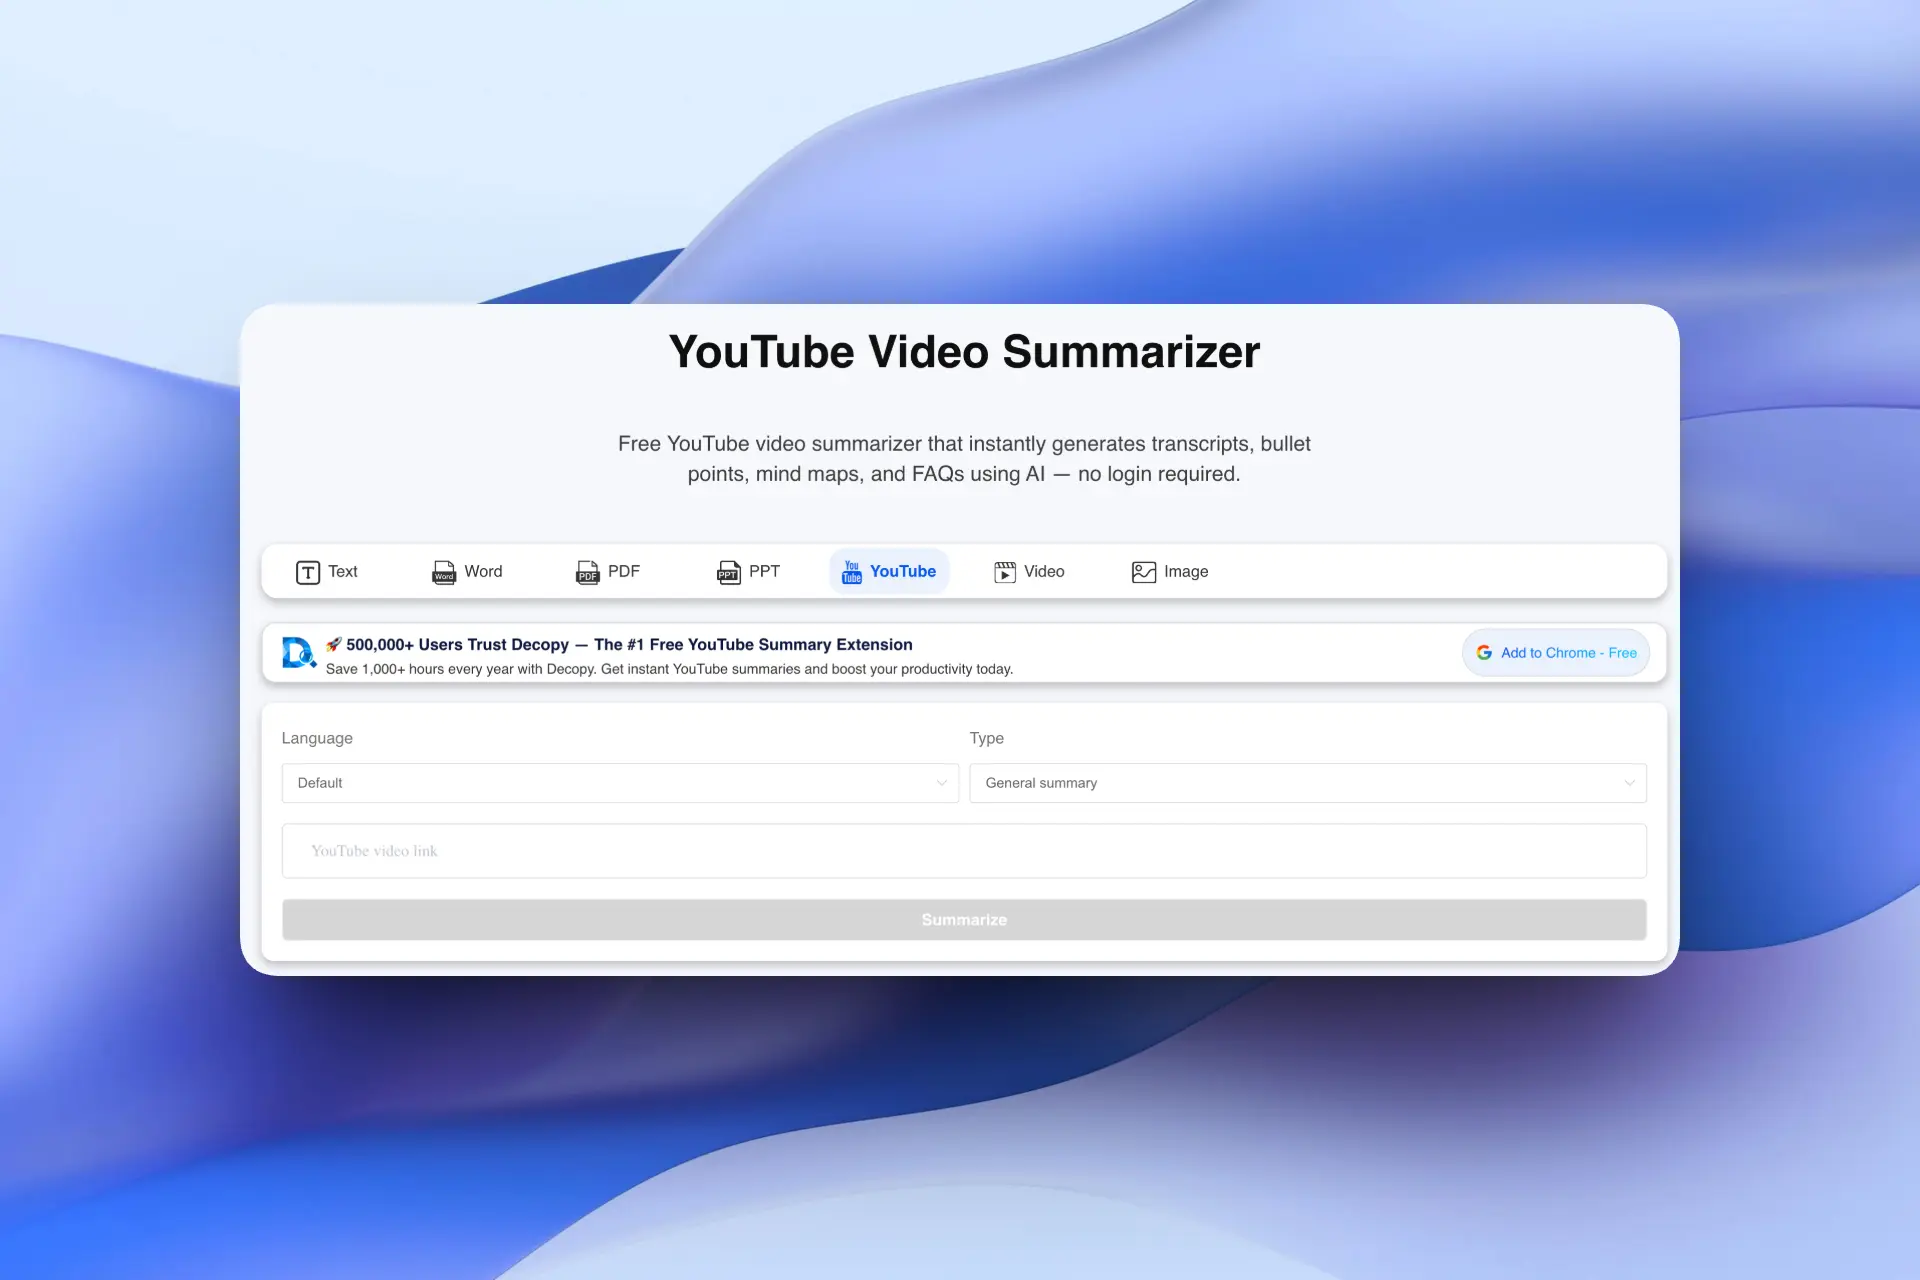The height and width of the screenshot is (1280, 1920).
Task: Expand Type options via chevron arrow
Action: pos(1629,783)
